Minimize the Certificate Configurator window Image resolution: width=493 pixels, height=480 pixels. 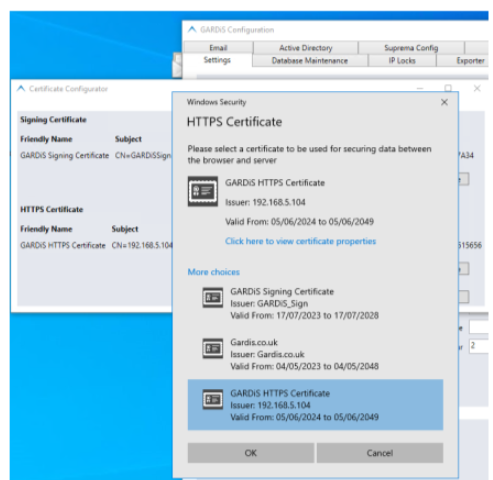420,89
